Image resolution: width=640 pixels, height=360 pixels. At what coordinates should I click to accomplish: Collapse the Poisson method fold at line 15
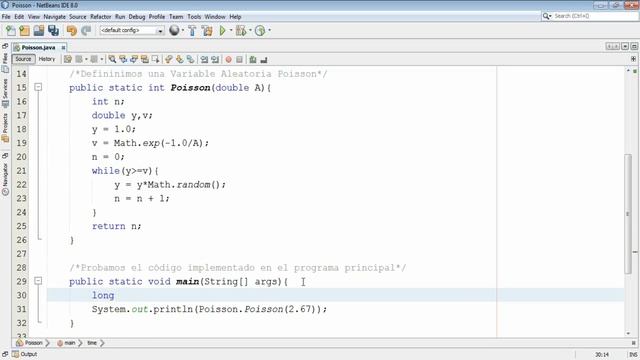point(38,87)
